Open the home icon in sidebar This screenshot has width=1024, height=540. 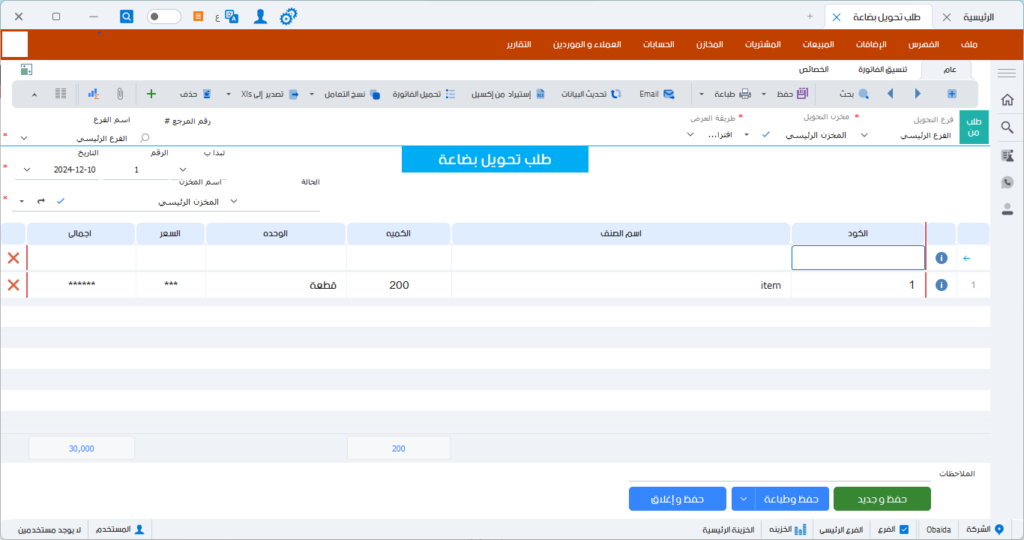(1007, 100)
